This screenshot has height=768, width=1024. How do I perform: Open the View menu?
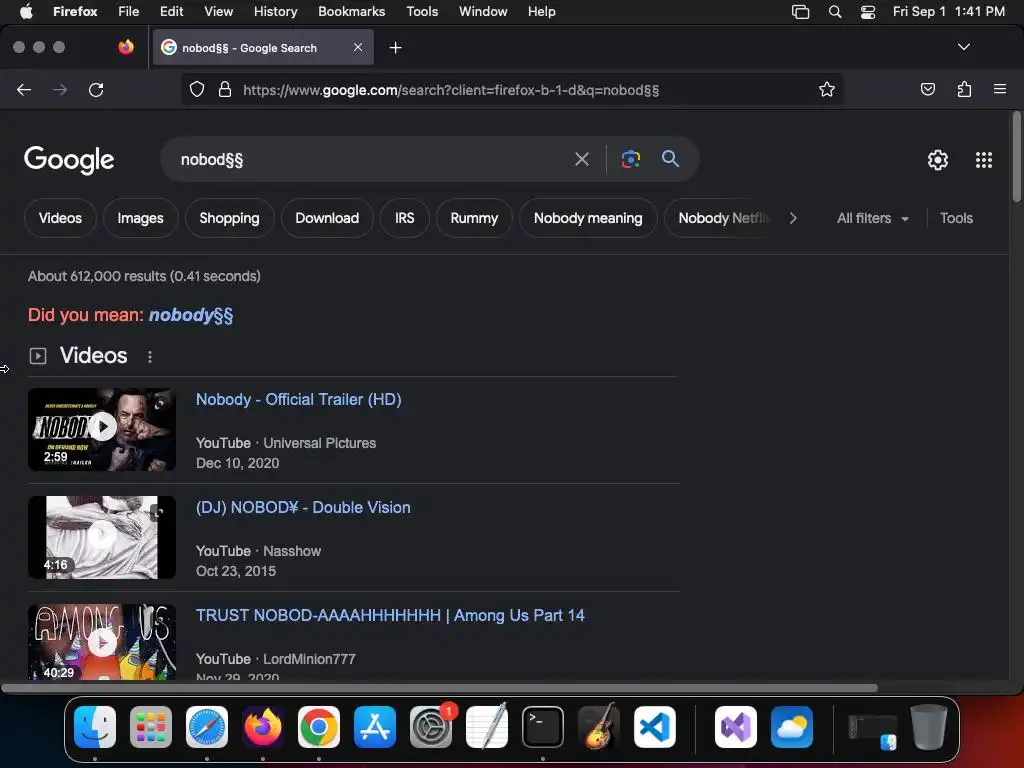(218, 11)
